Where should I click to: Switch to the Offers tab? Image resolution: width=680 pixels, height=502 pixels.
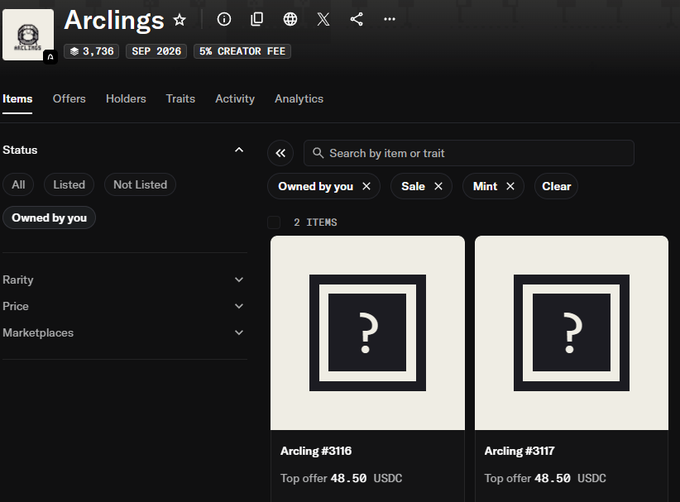69,99
